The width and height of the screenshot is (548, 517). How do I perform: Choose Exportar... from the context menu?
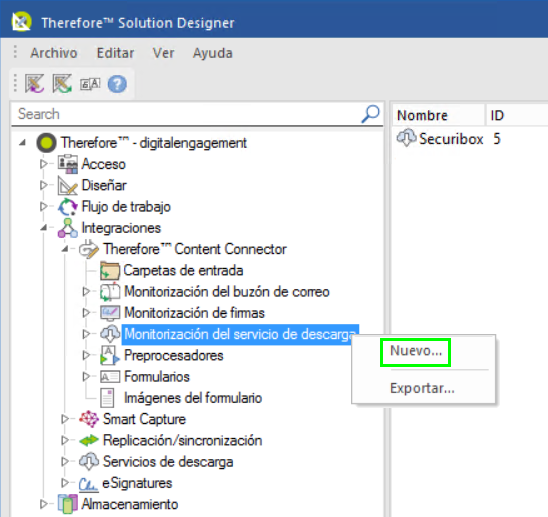[x=423, y=388]
